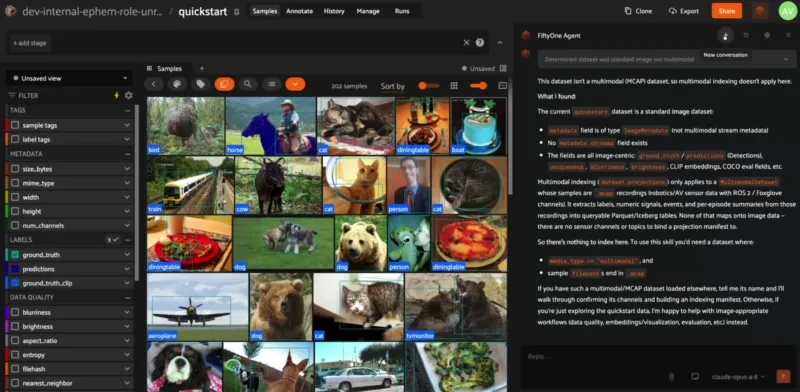
Task: Enable the blurriness checkbox
Action: [x=15, y=312]
